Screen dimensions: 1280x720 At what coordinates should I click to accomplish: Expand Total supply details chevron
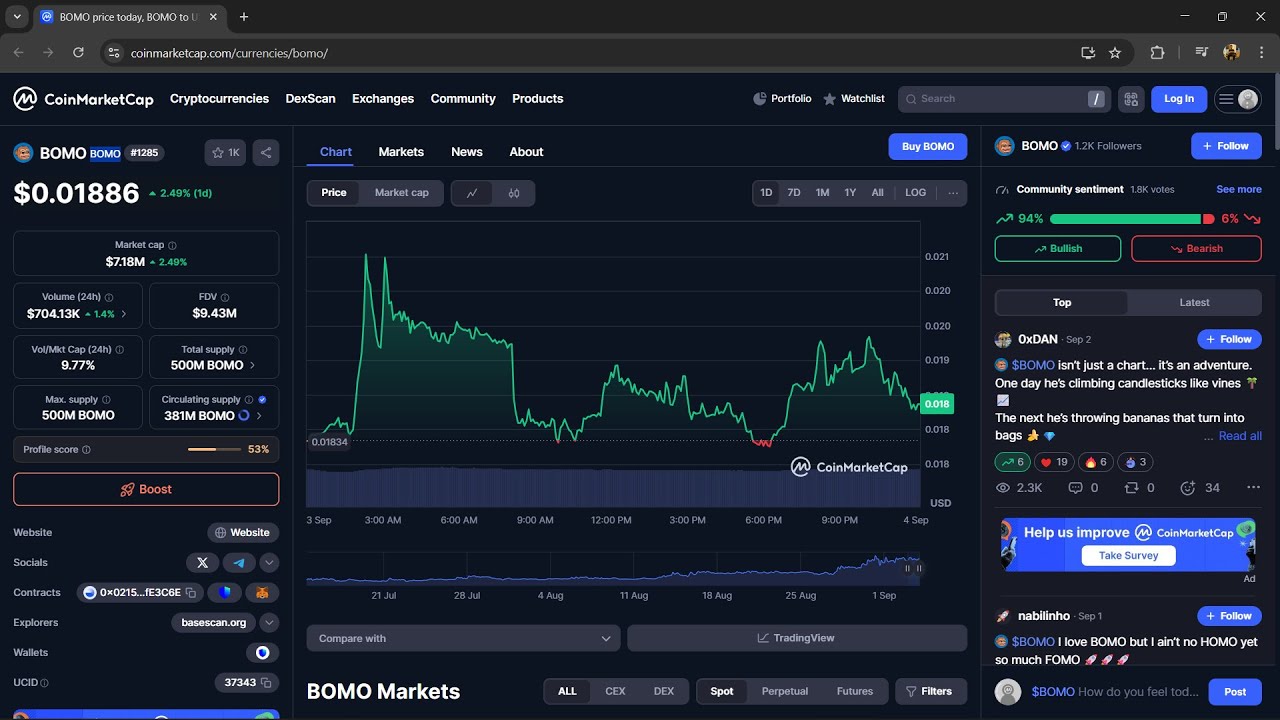coord(252,366)
